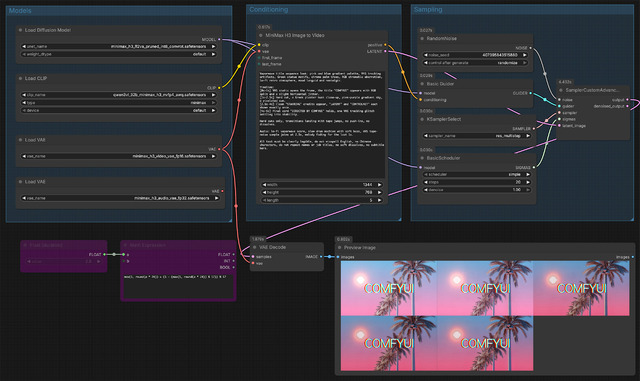Increase noise_seed with the right arrow
Viewport: 640px width, 381px height.
(x=525, y=55)
